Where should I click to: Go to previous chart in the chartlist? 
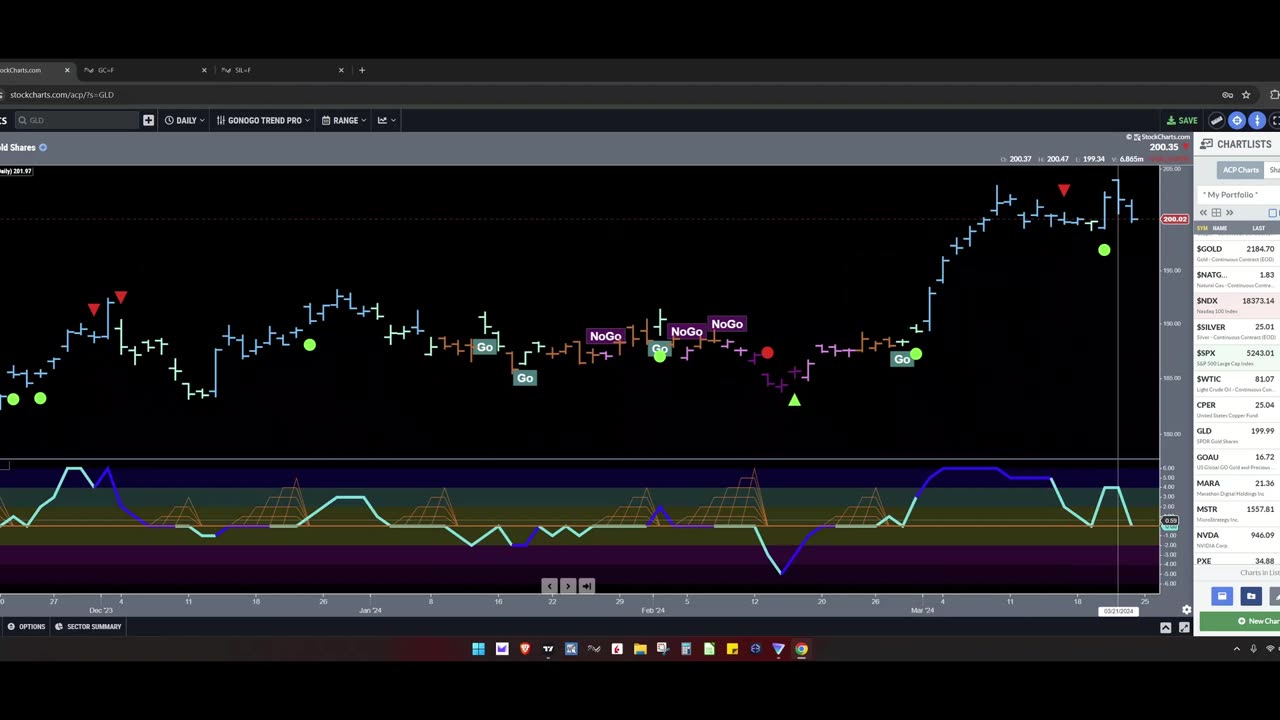[1204, 213]
